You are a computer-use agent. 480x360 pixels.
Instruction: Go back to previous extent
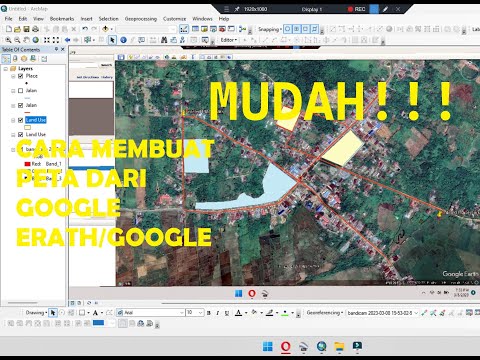tap(67, 40)
